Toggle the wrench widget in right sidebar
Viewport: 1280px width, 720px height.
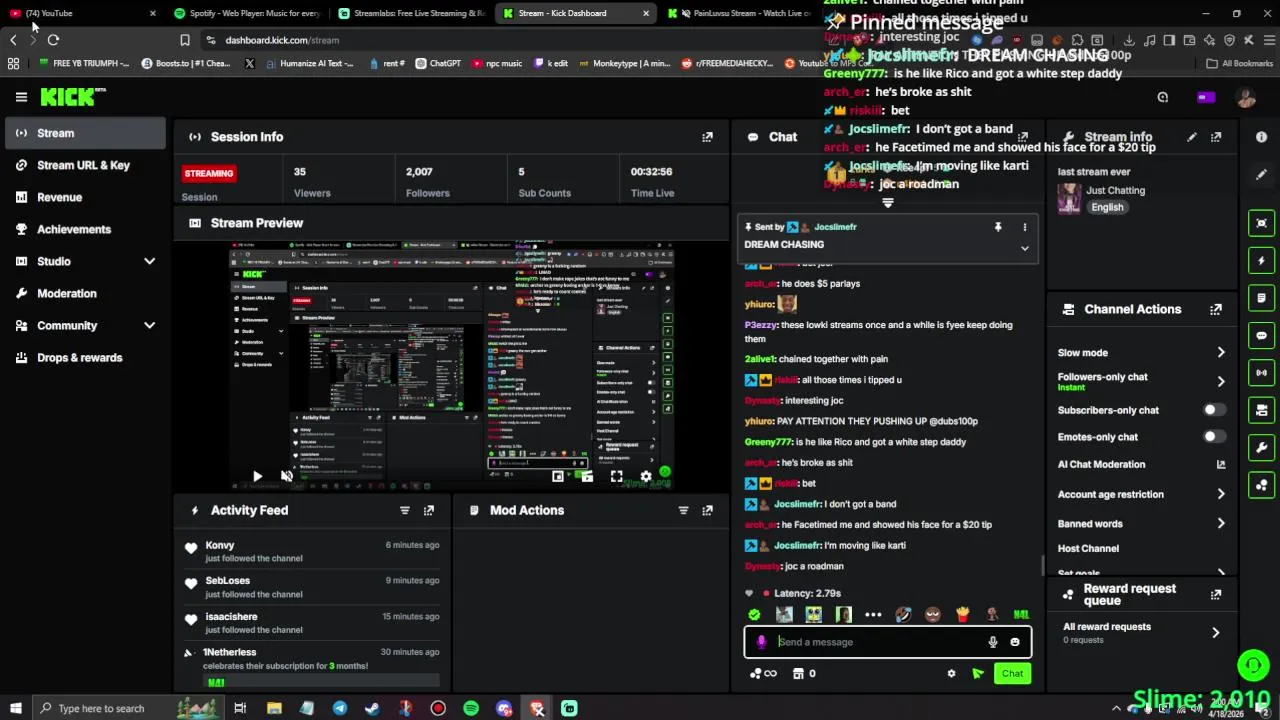(1262, 447)
